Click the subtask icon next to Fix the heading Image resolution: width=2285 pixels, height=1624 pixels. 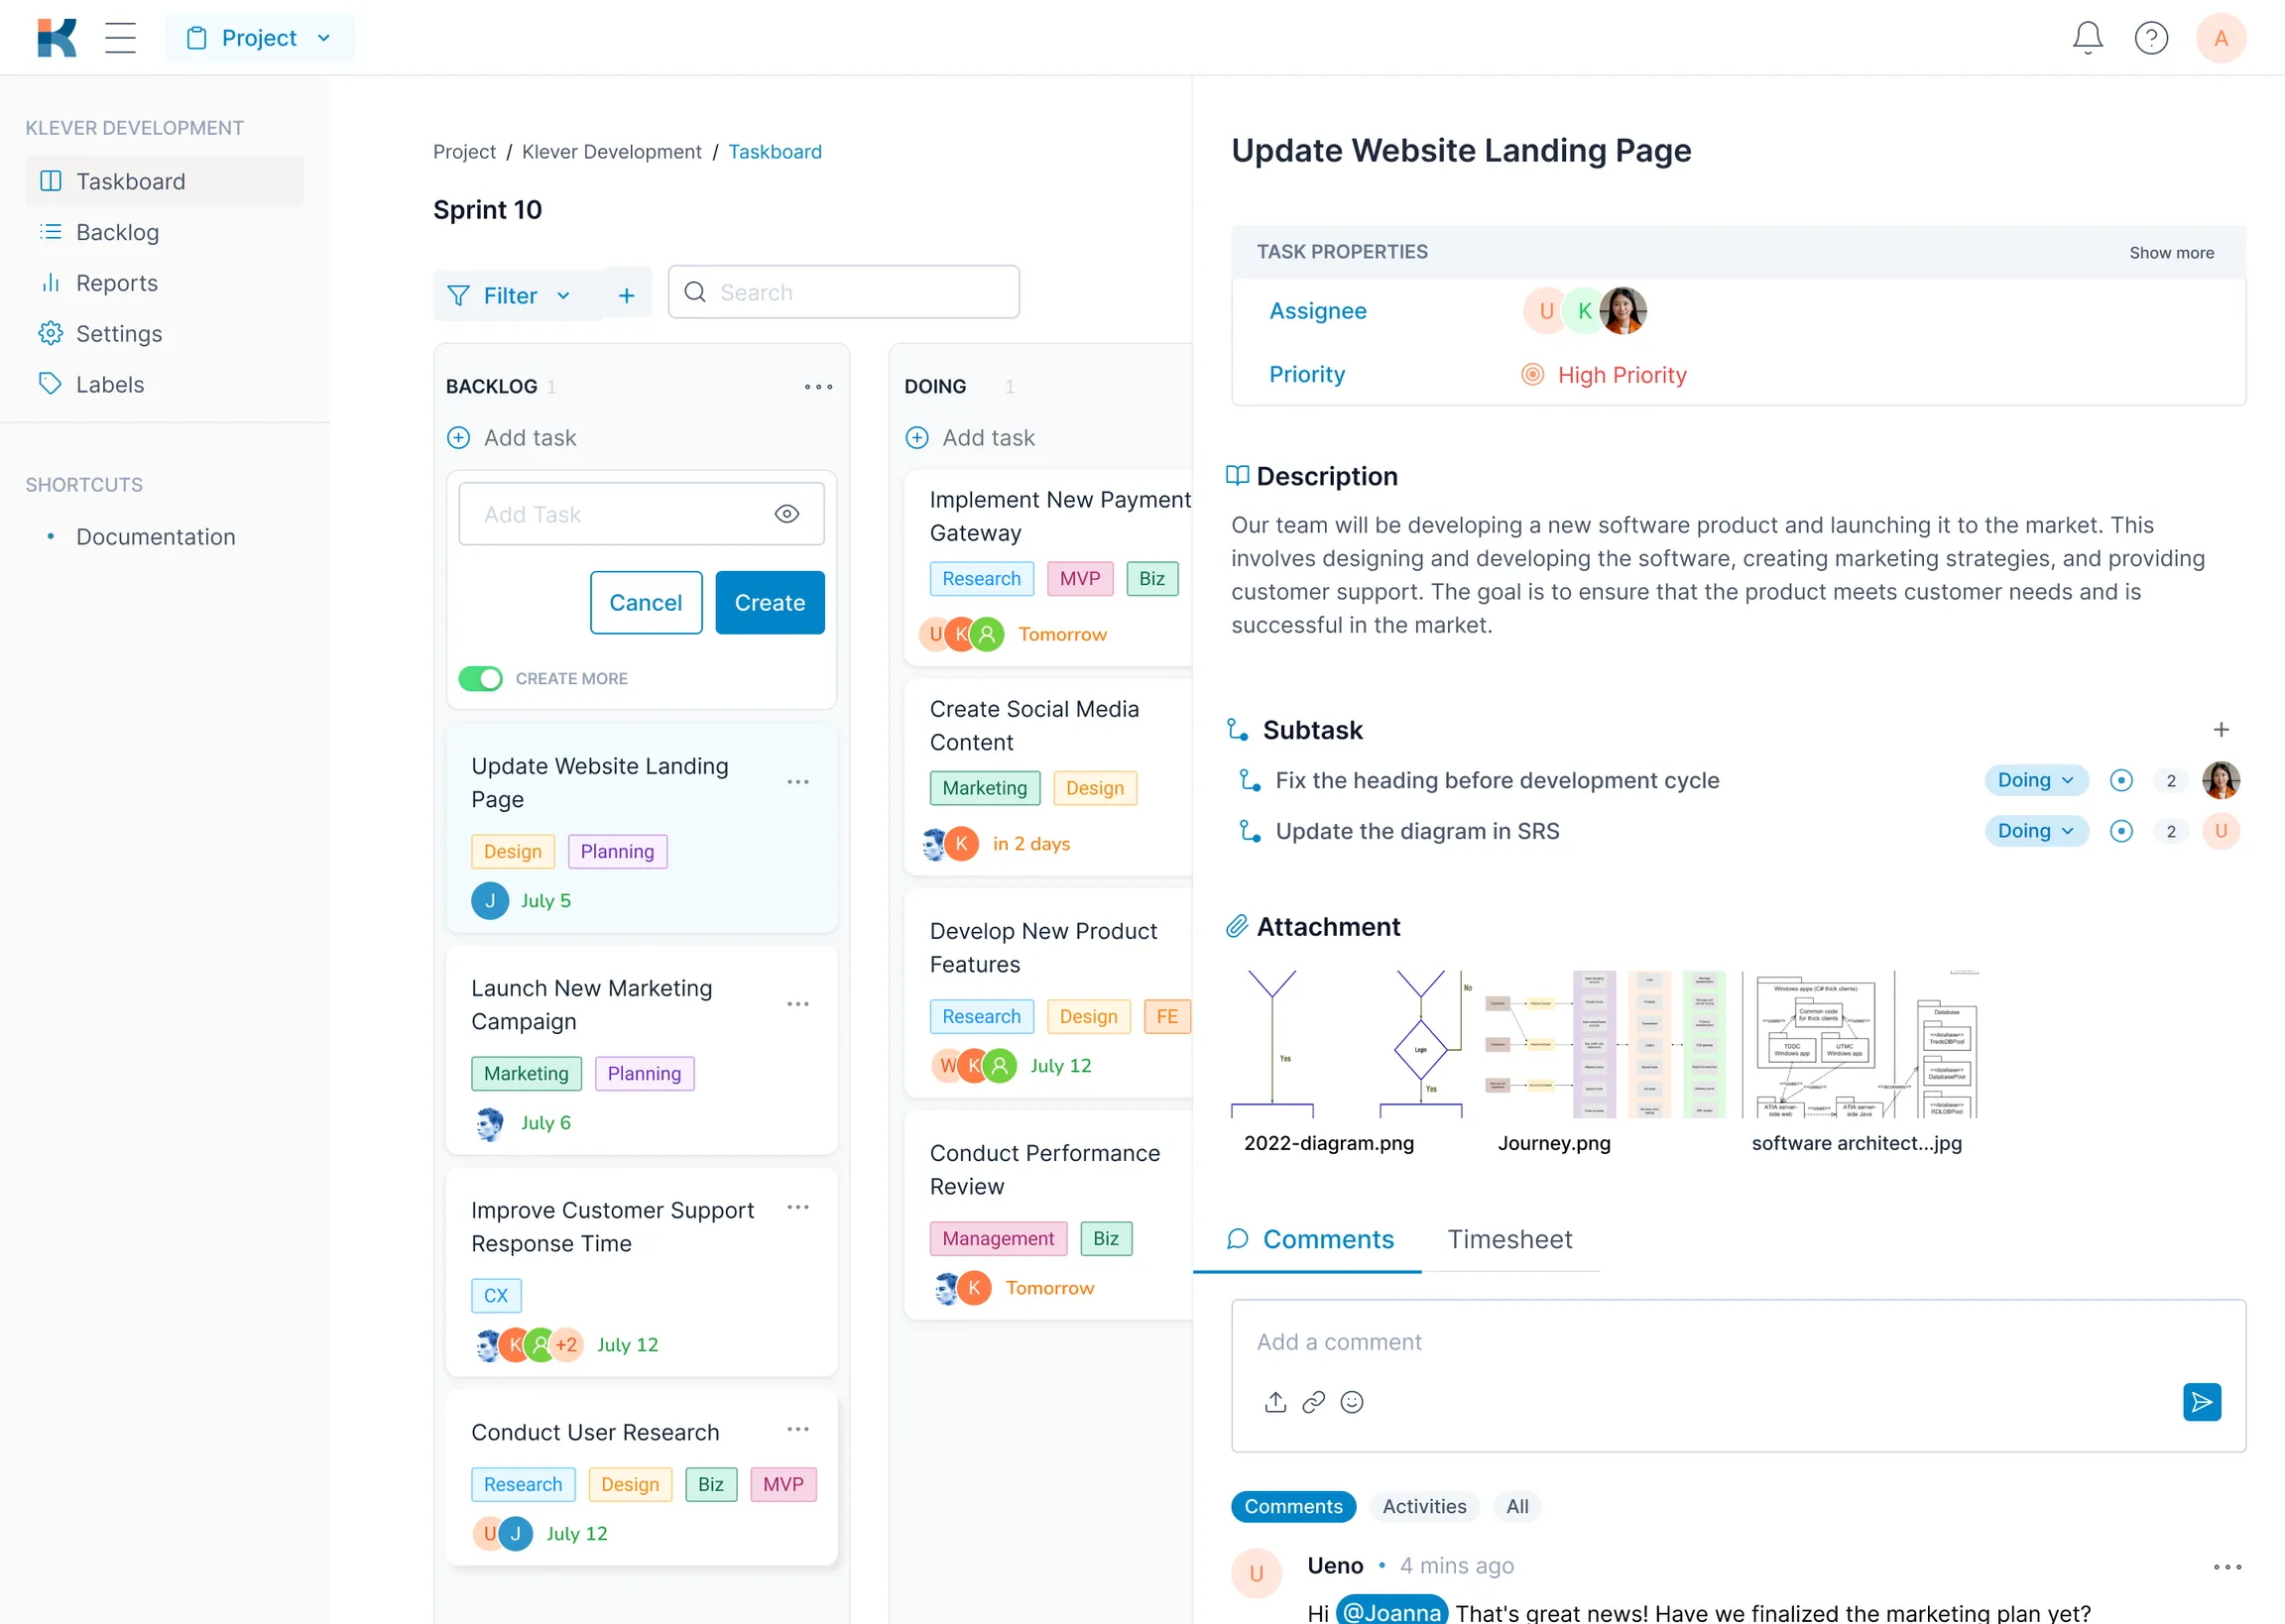(x=1250, y=778)
